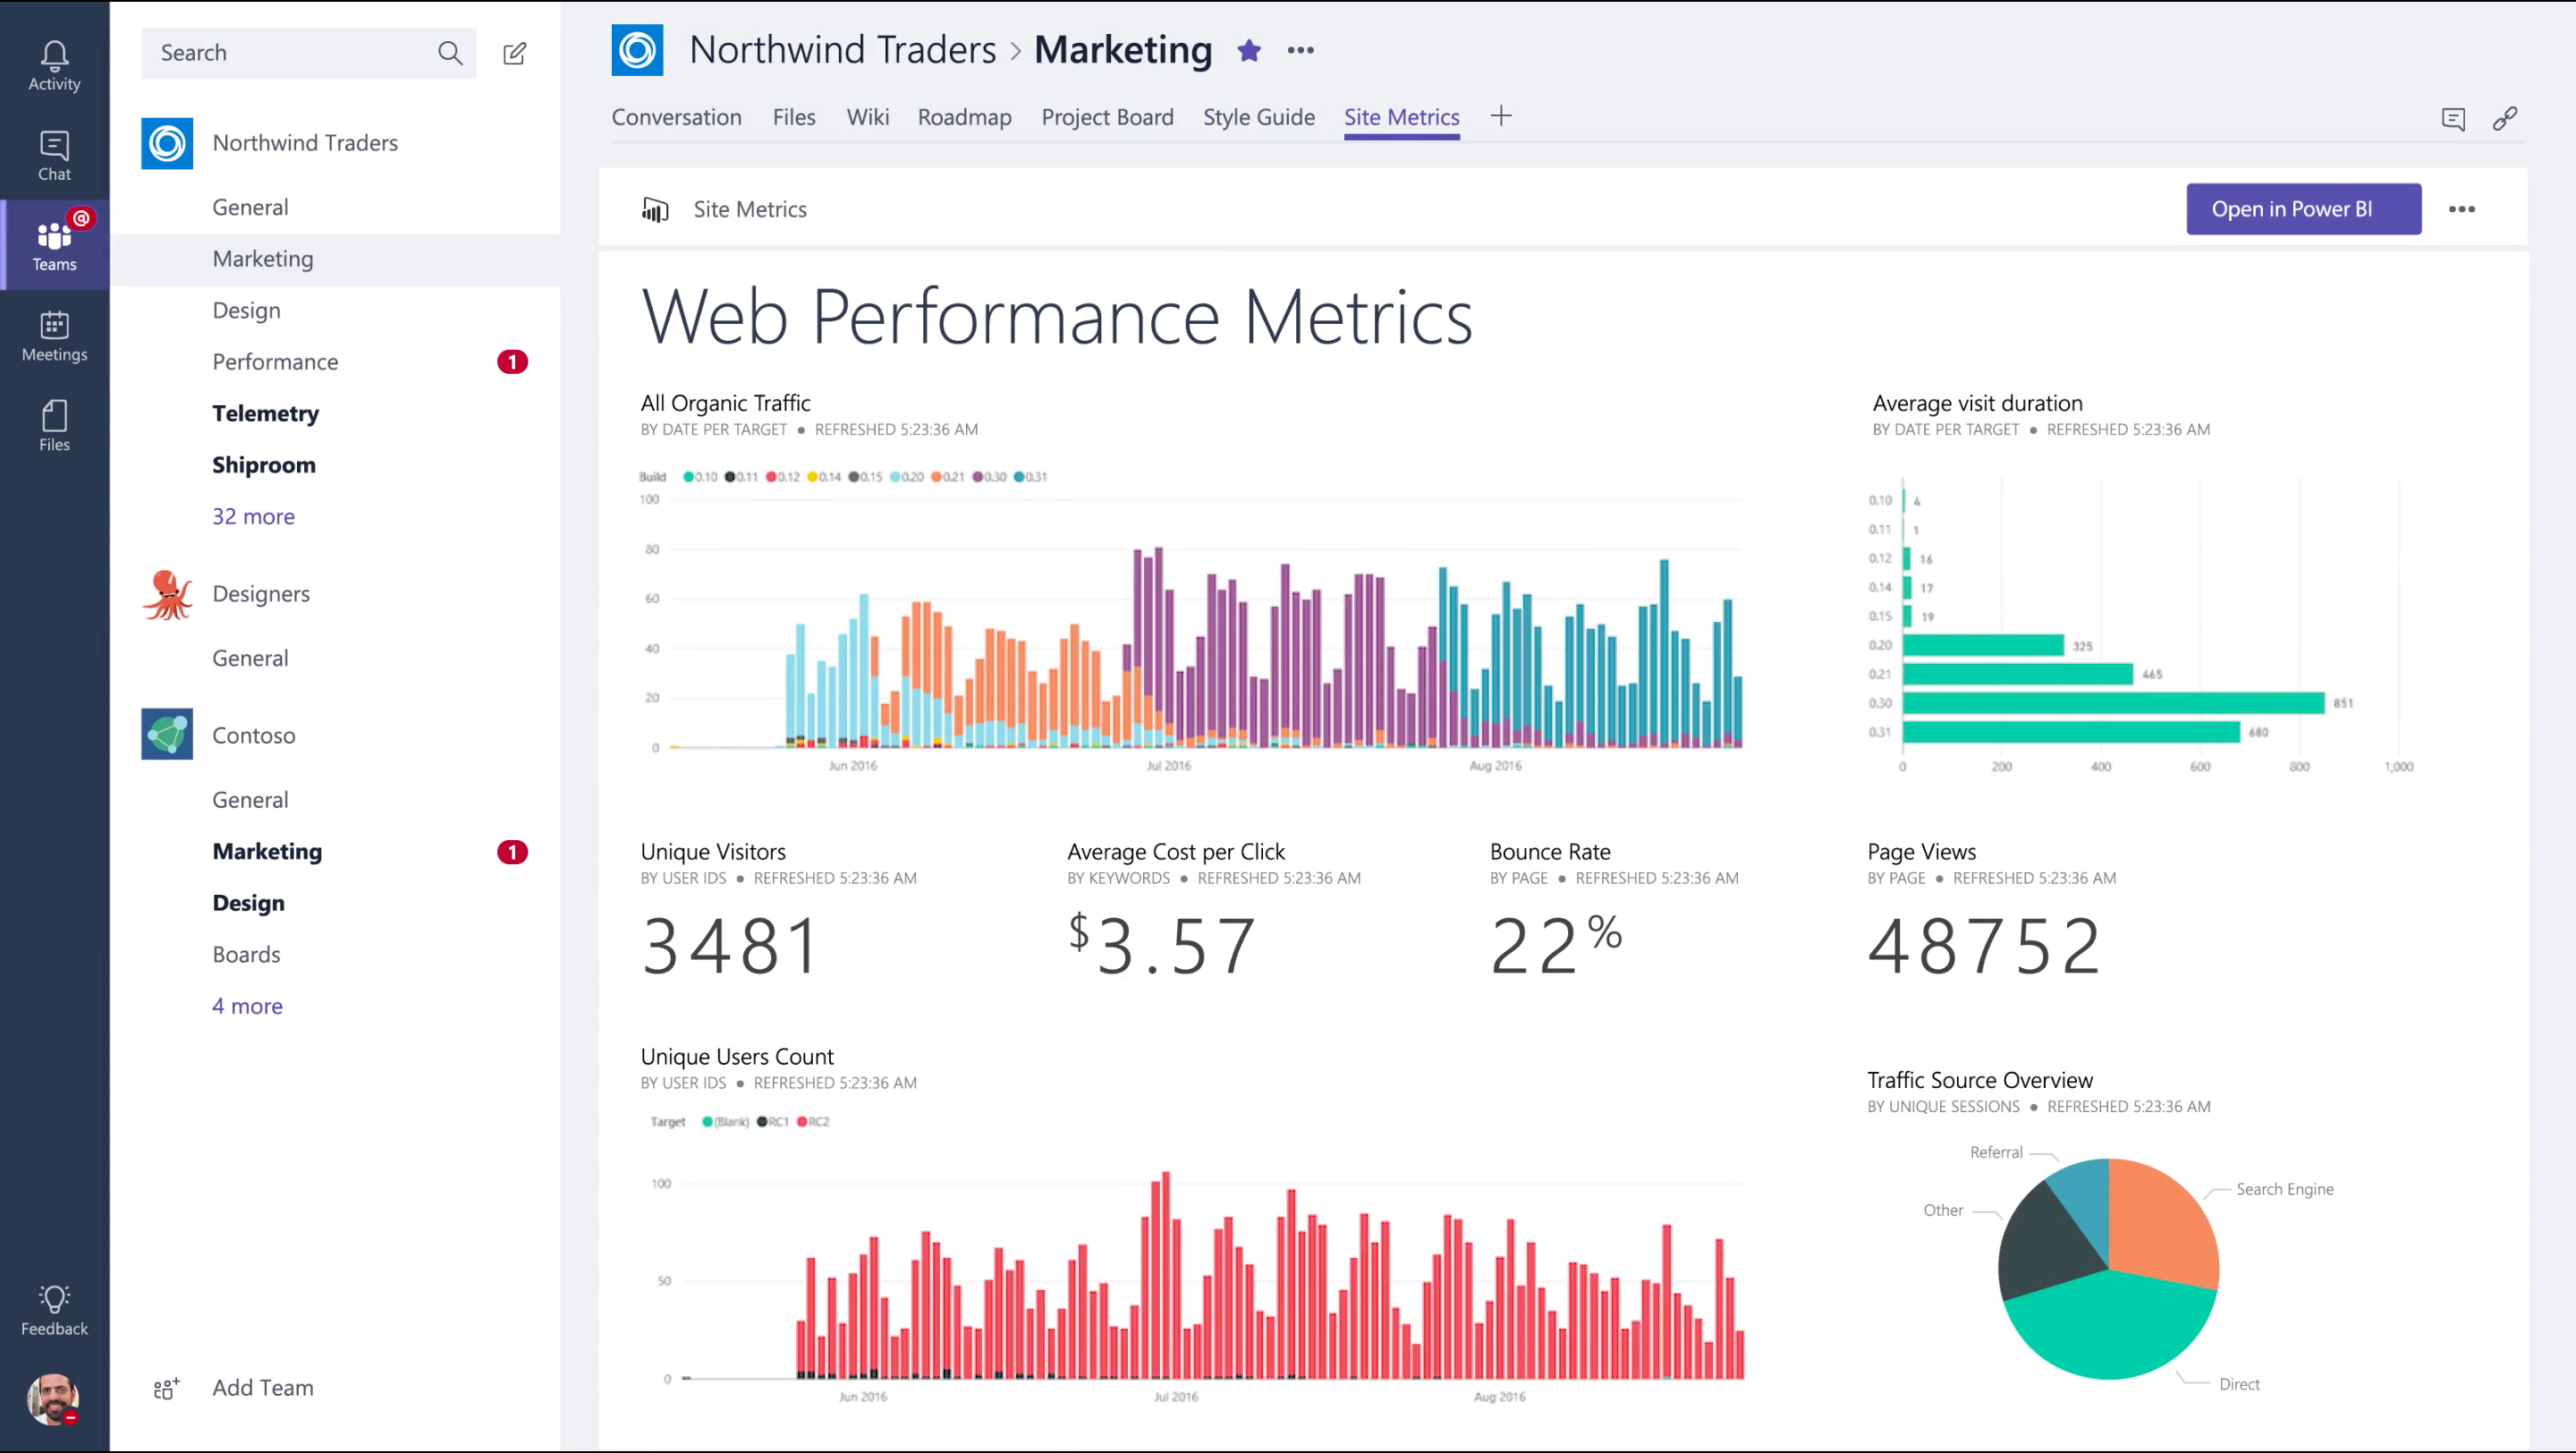Open channel more options ellipsis in header

point(1300,50)
